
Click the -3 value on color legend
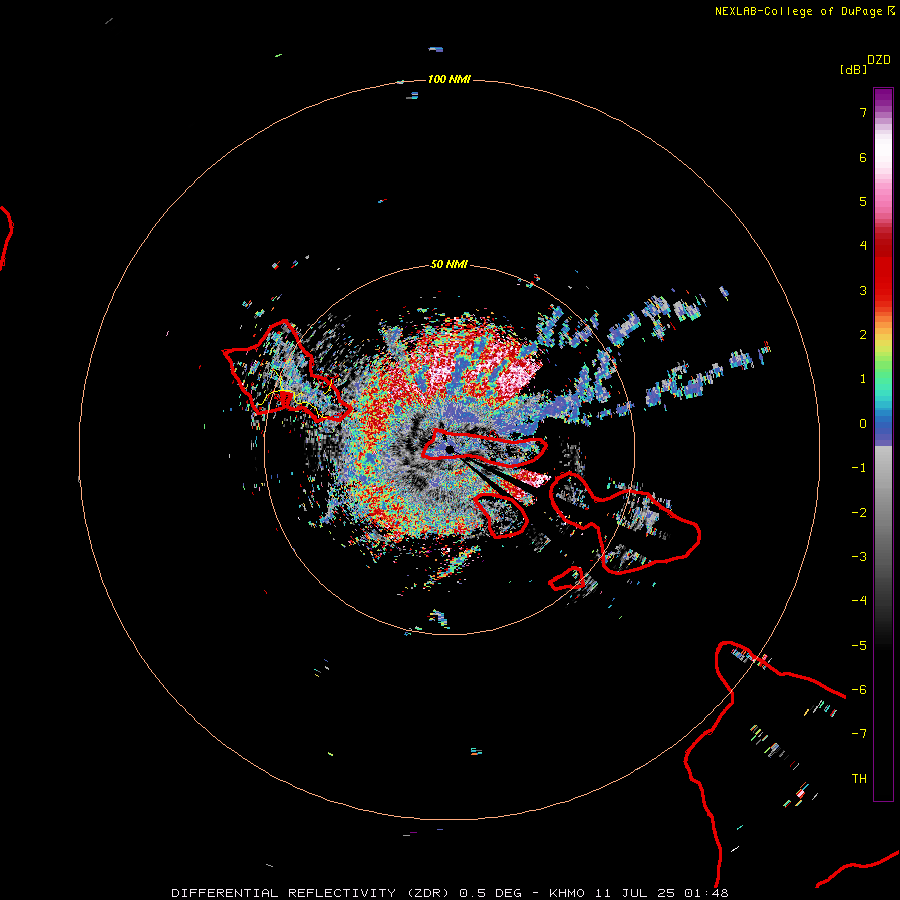pos(859,557)
